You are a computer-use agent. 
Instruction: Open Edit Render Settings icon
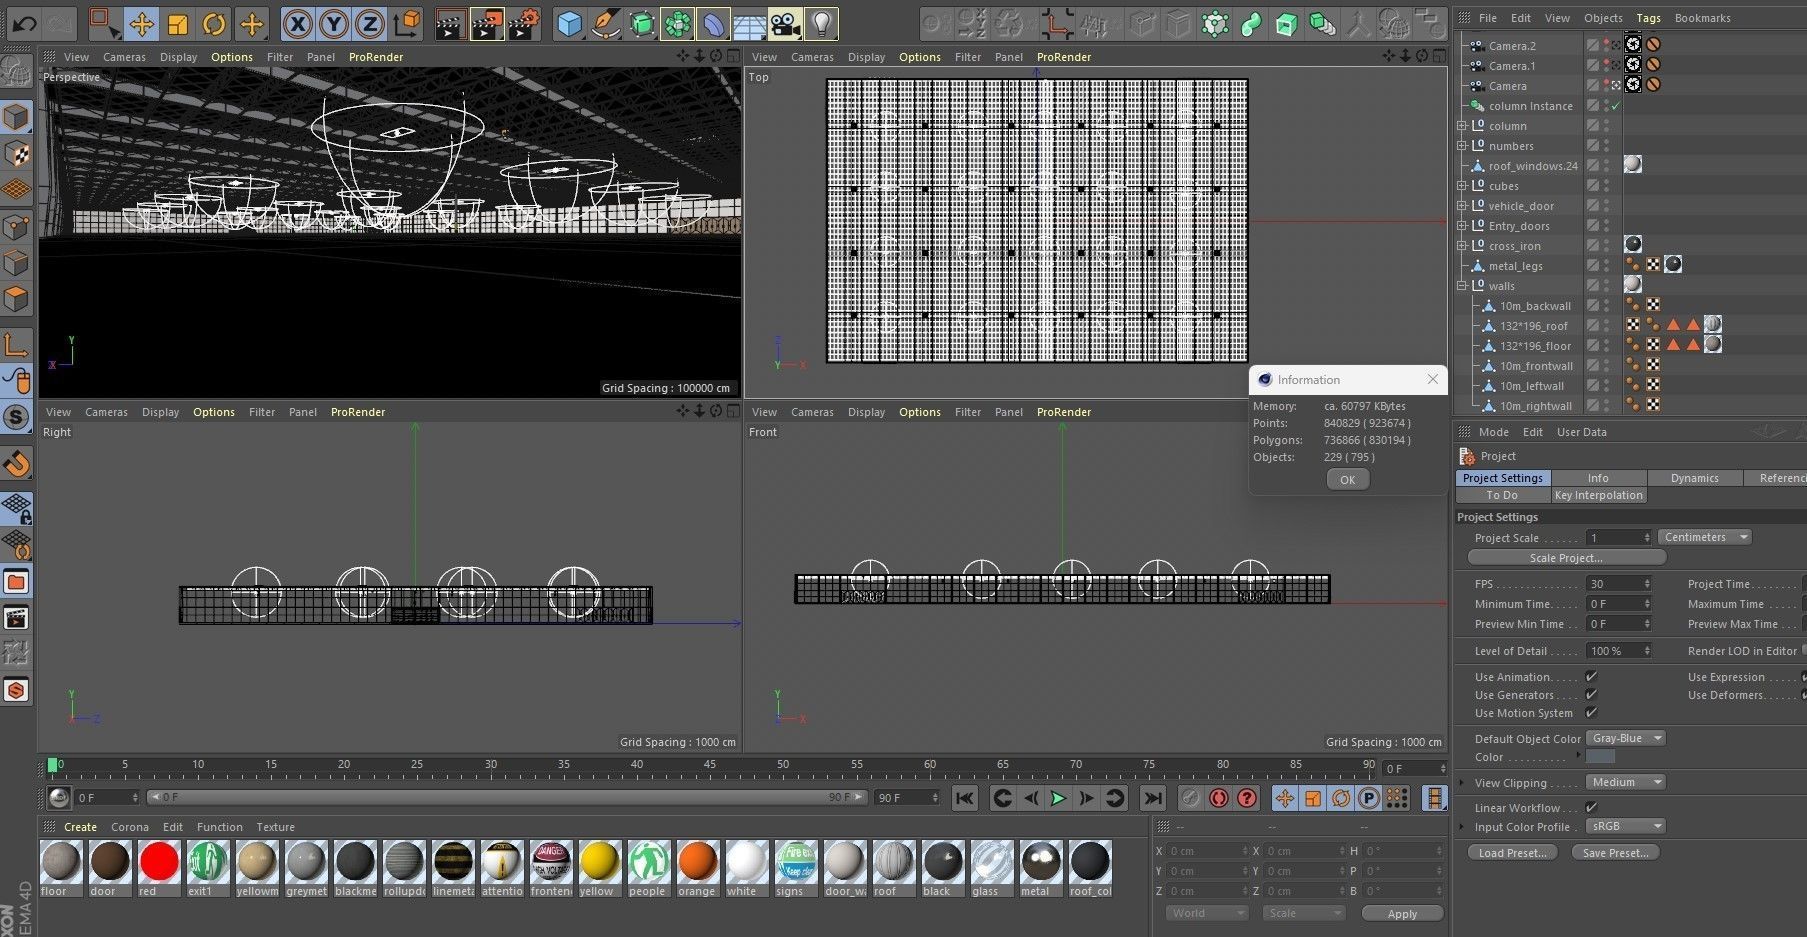tap(524, 24)
